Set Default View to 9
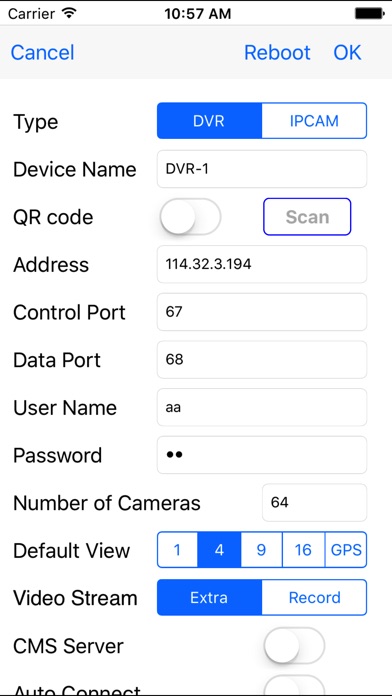 click(261, 550)
